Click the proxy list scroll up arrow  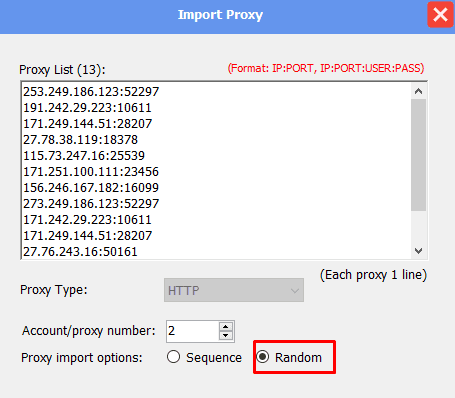418,91
